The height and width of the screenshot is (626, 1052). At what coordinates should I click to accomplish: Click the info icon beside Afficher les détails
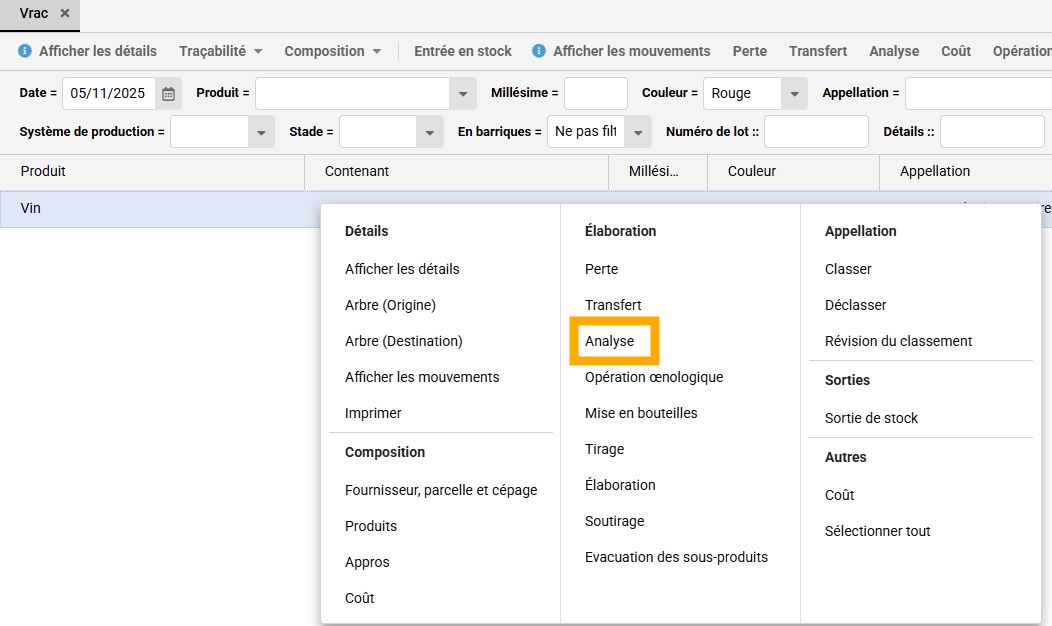click(25, 51)
